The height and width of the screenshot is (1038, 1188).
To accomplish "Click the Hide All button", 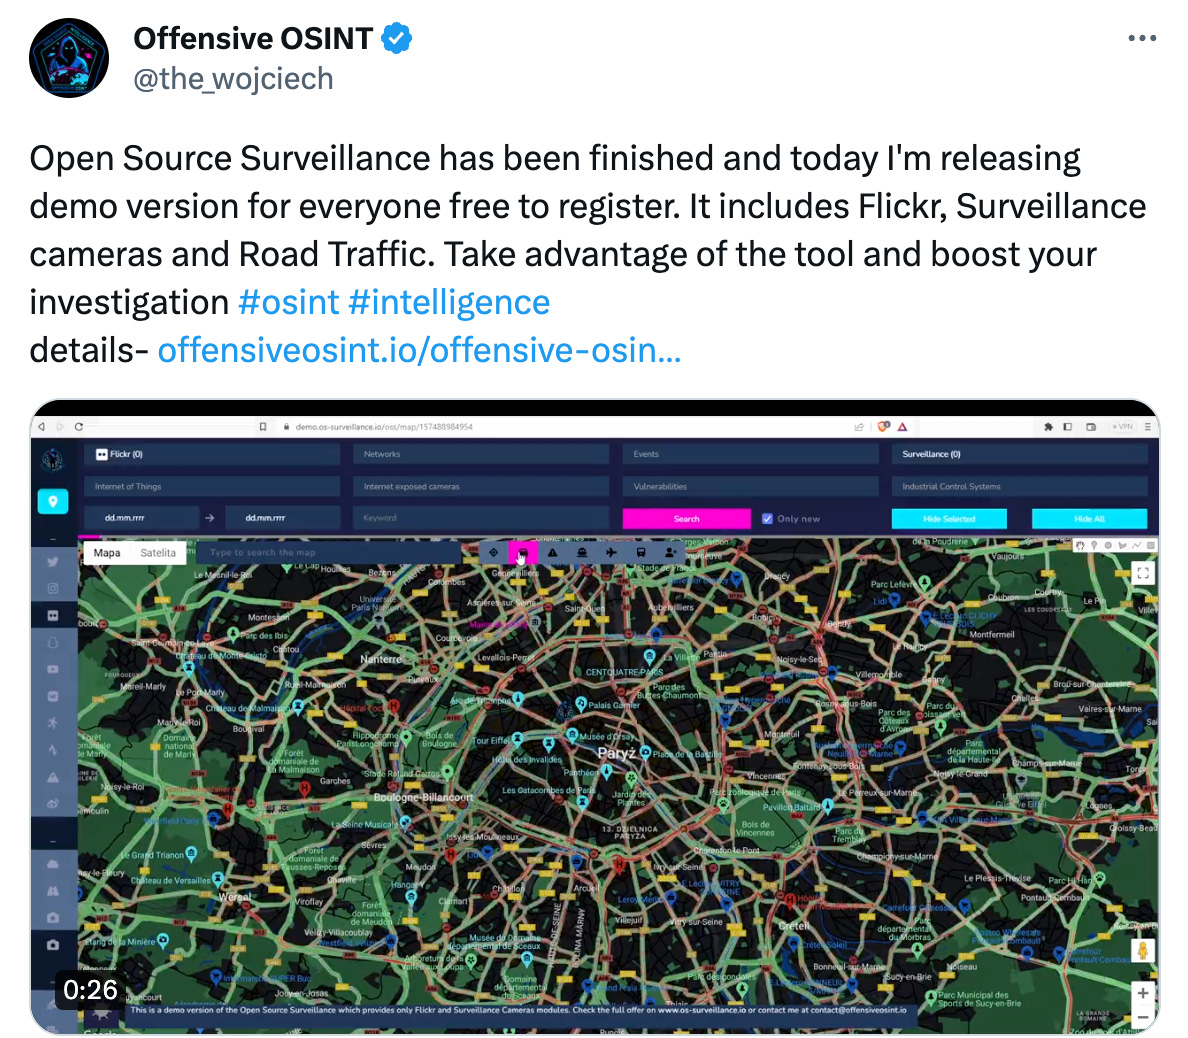I will pyautogui.click(x=1089, y=518).
